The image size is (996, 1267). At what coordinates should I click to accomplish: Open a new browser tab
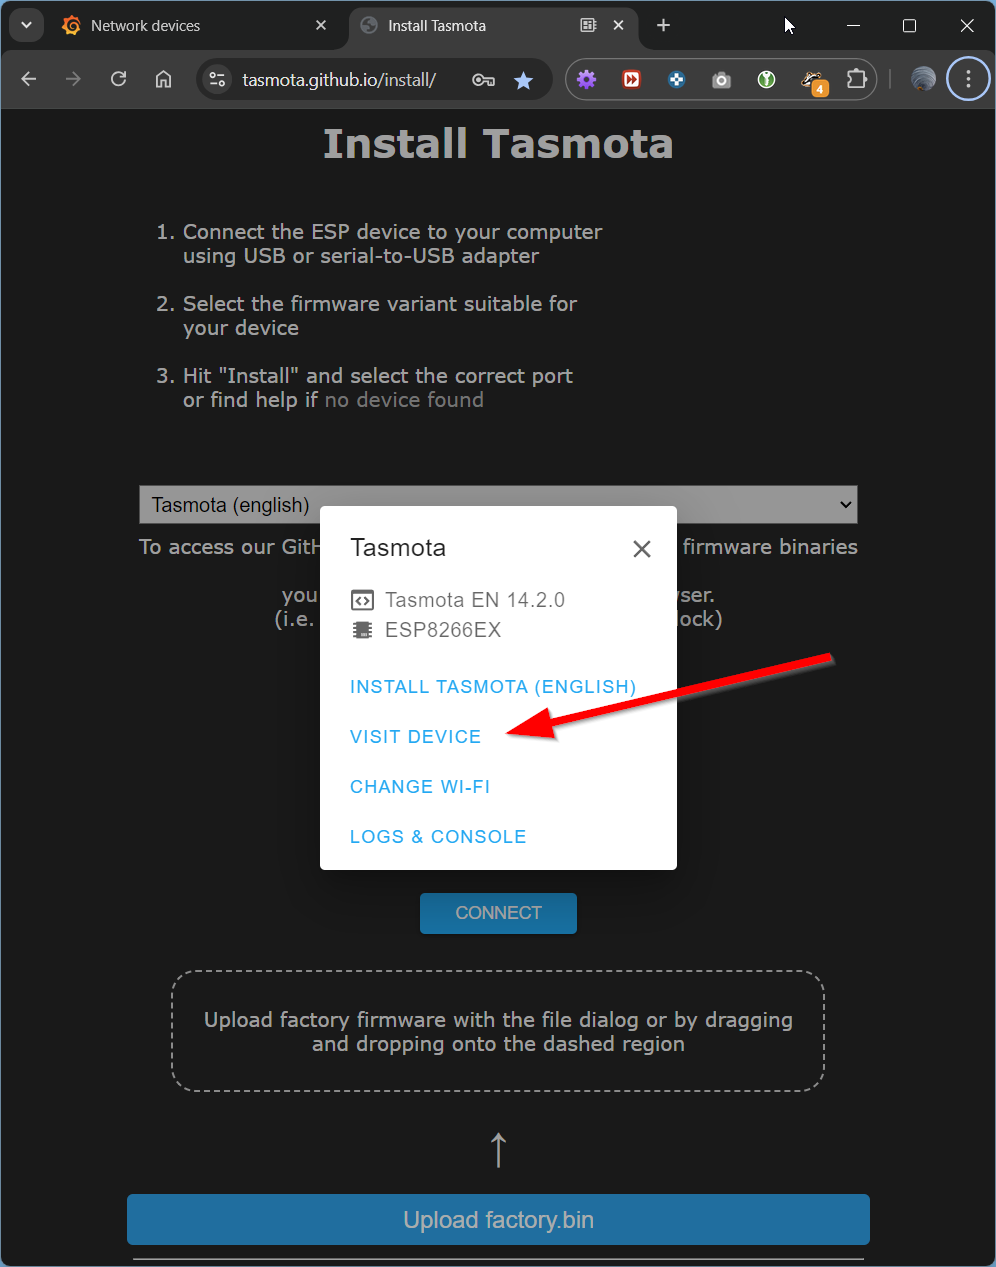(663, 25)
